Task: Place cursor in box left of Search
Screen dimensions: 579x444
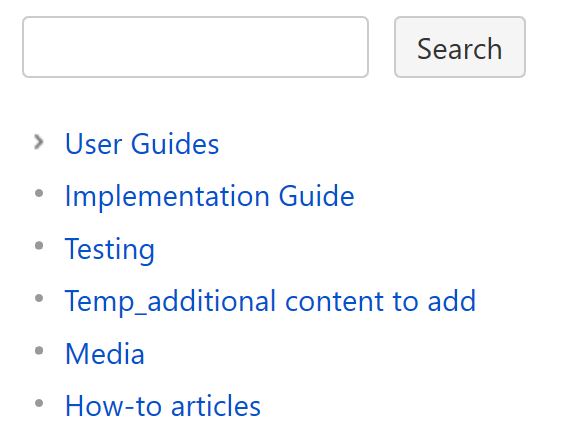Action: (x=195, y=47)
